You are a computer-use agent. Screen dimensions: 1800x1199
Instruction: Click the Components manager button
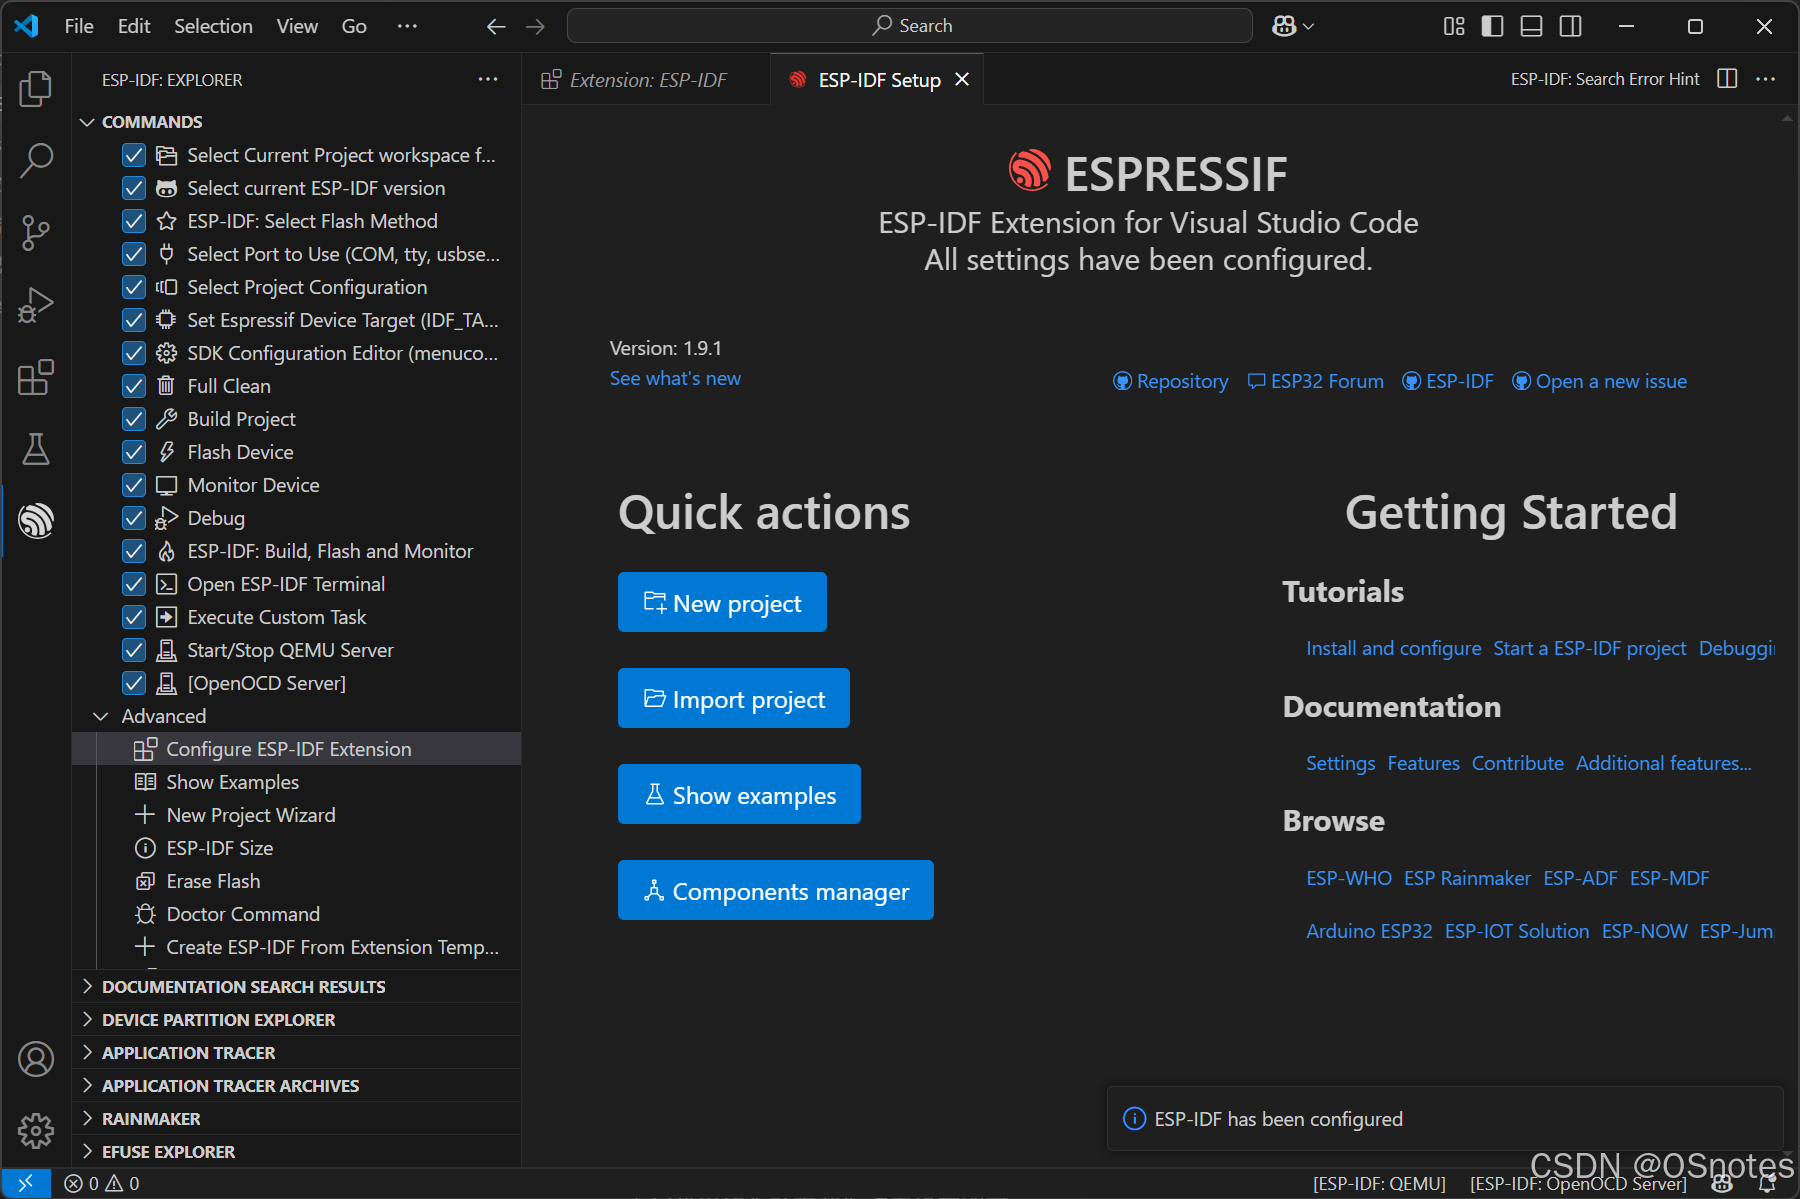pyautogui.click(x=776, y=891)
